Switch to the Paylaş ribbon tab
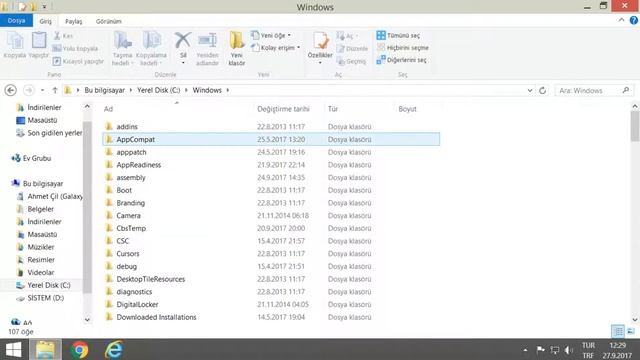640x360 pixels. [x=74, y=21]
